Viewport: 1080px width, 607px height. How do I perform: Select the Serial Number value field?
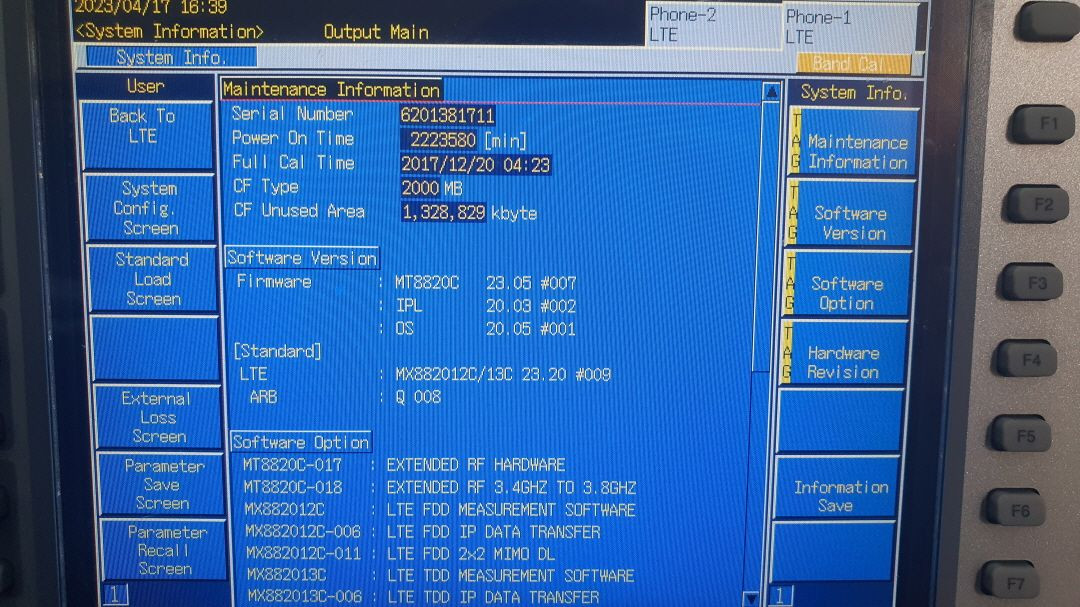[448, 114]
